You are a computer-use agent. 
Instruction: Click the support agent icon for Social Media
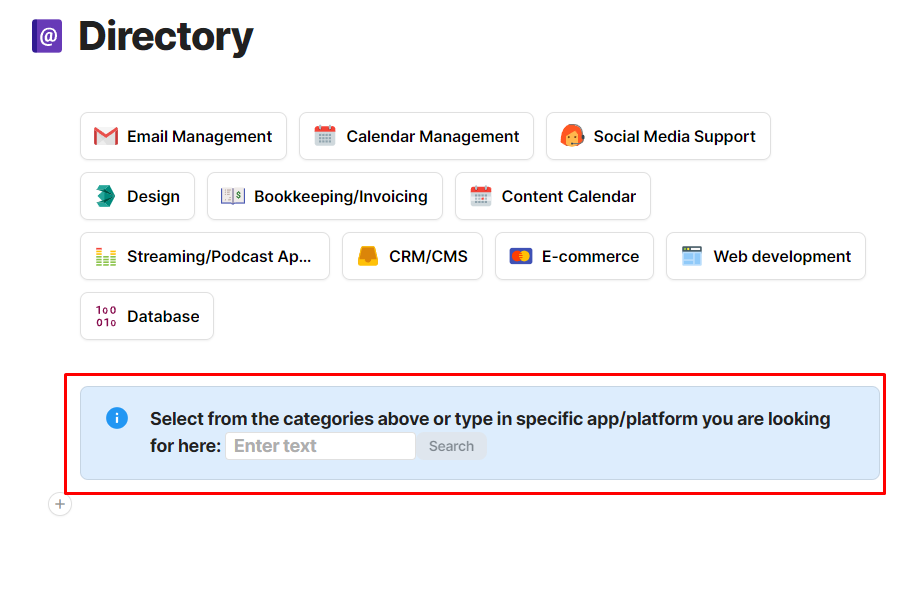pyautogui.click(x=572, y=136)
